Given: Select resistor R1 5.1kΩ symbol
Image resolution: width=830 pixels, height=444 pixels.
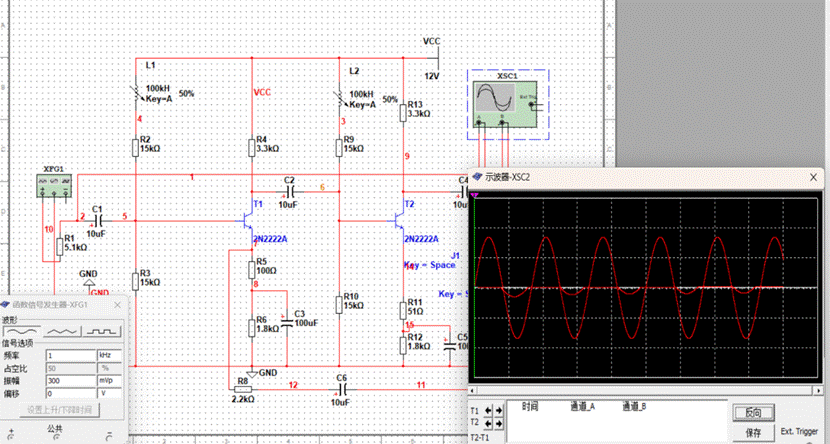Looking at the screenshot, I should coord(59,247).
